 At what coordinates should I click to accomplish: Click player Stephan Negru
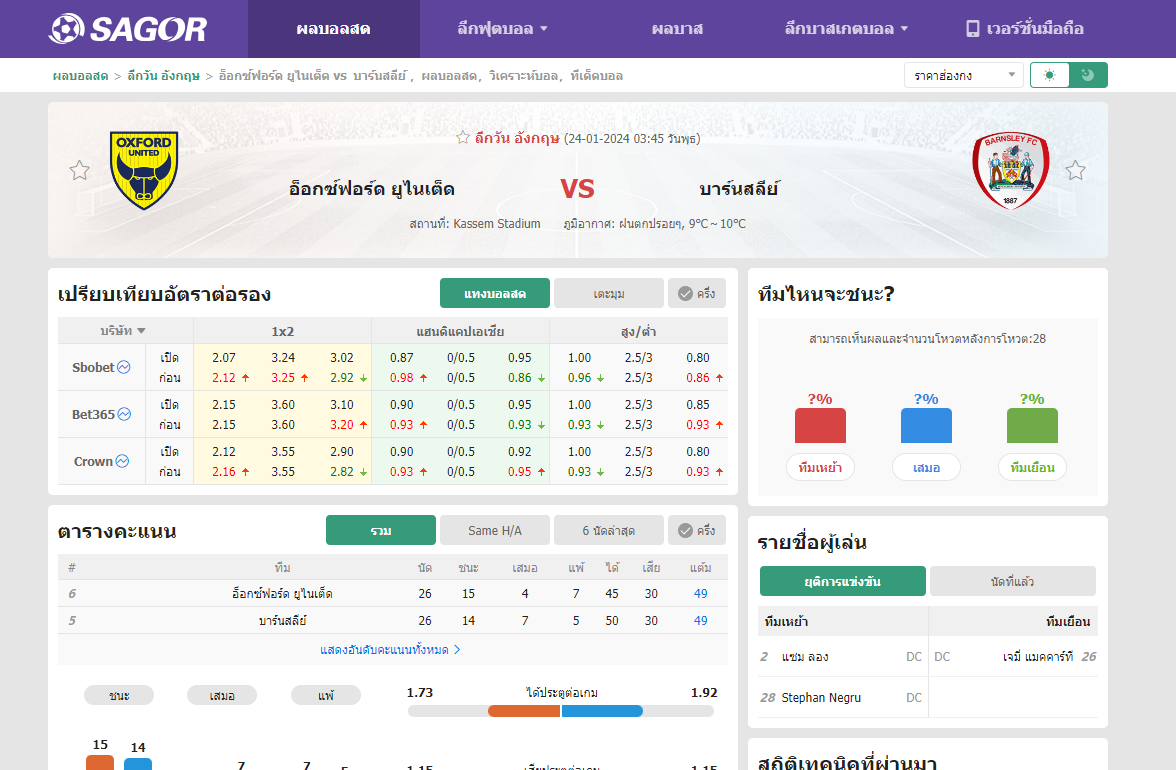[821, 697]
